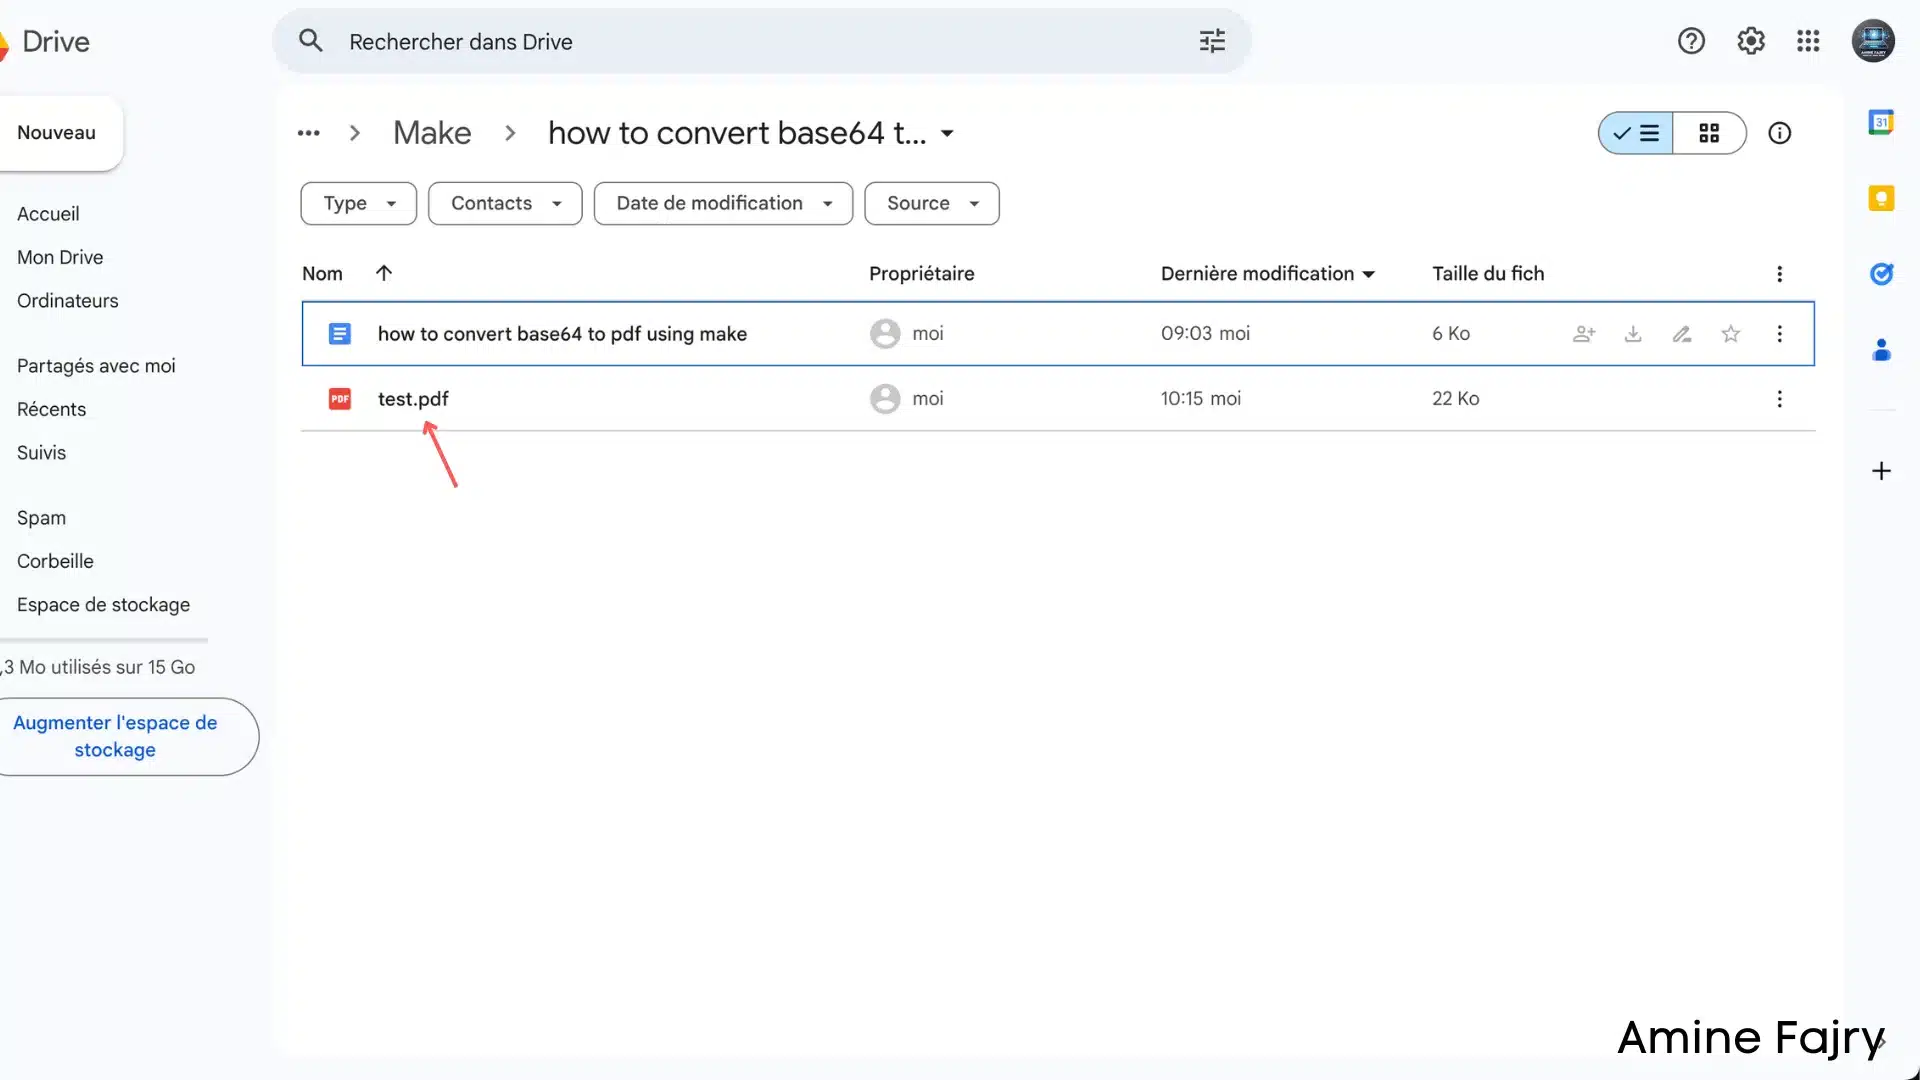
Task: Open the Make breadcrumb folder
Action: [431, 132]
